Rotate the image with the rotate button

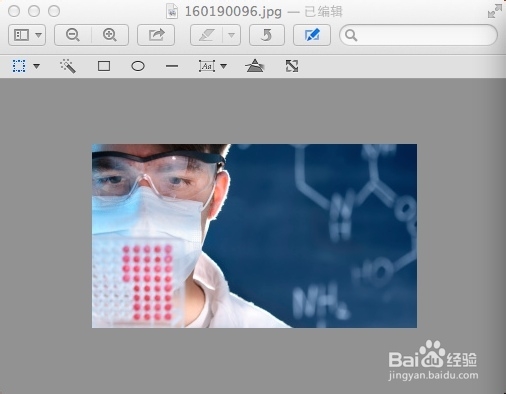coord(267,35)
